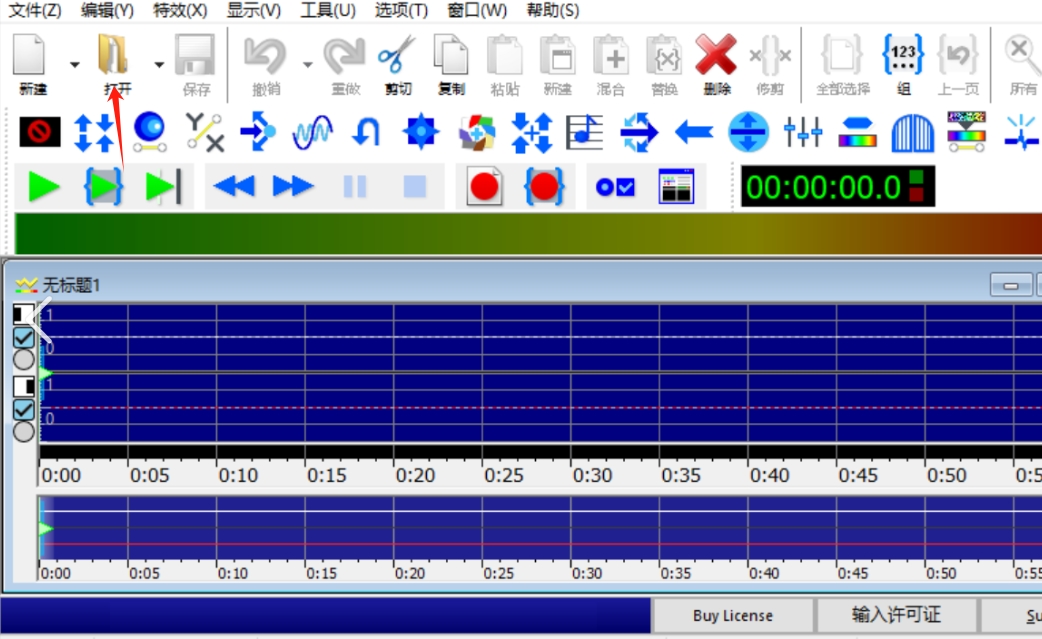Expand the 撤销 undo history dropdown arrow
This screenshot has width=1042, height=639.
(x=307, y=64)
